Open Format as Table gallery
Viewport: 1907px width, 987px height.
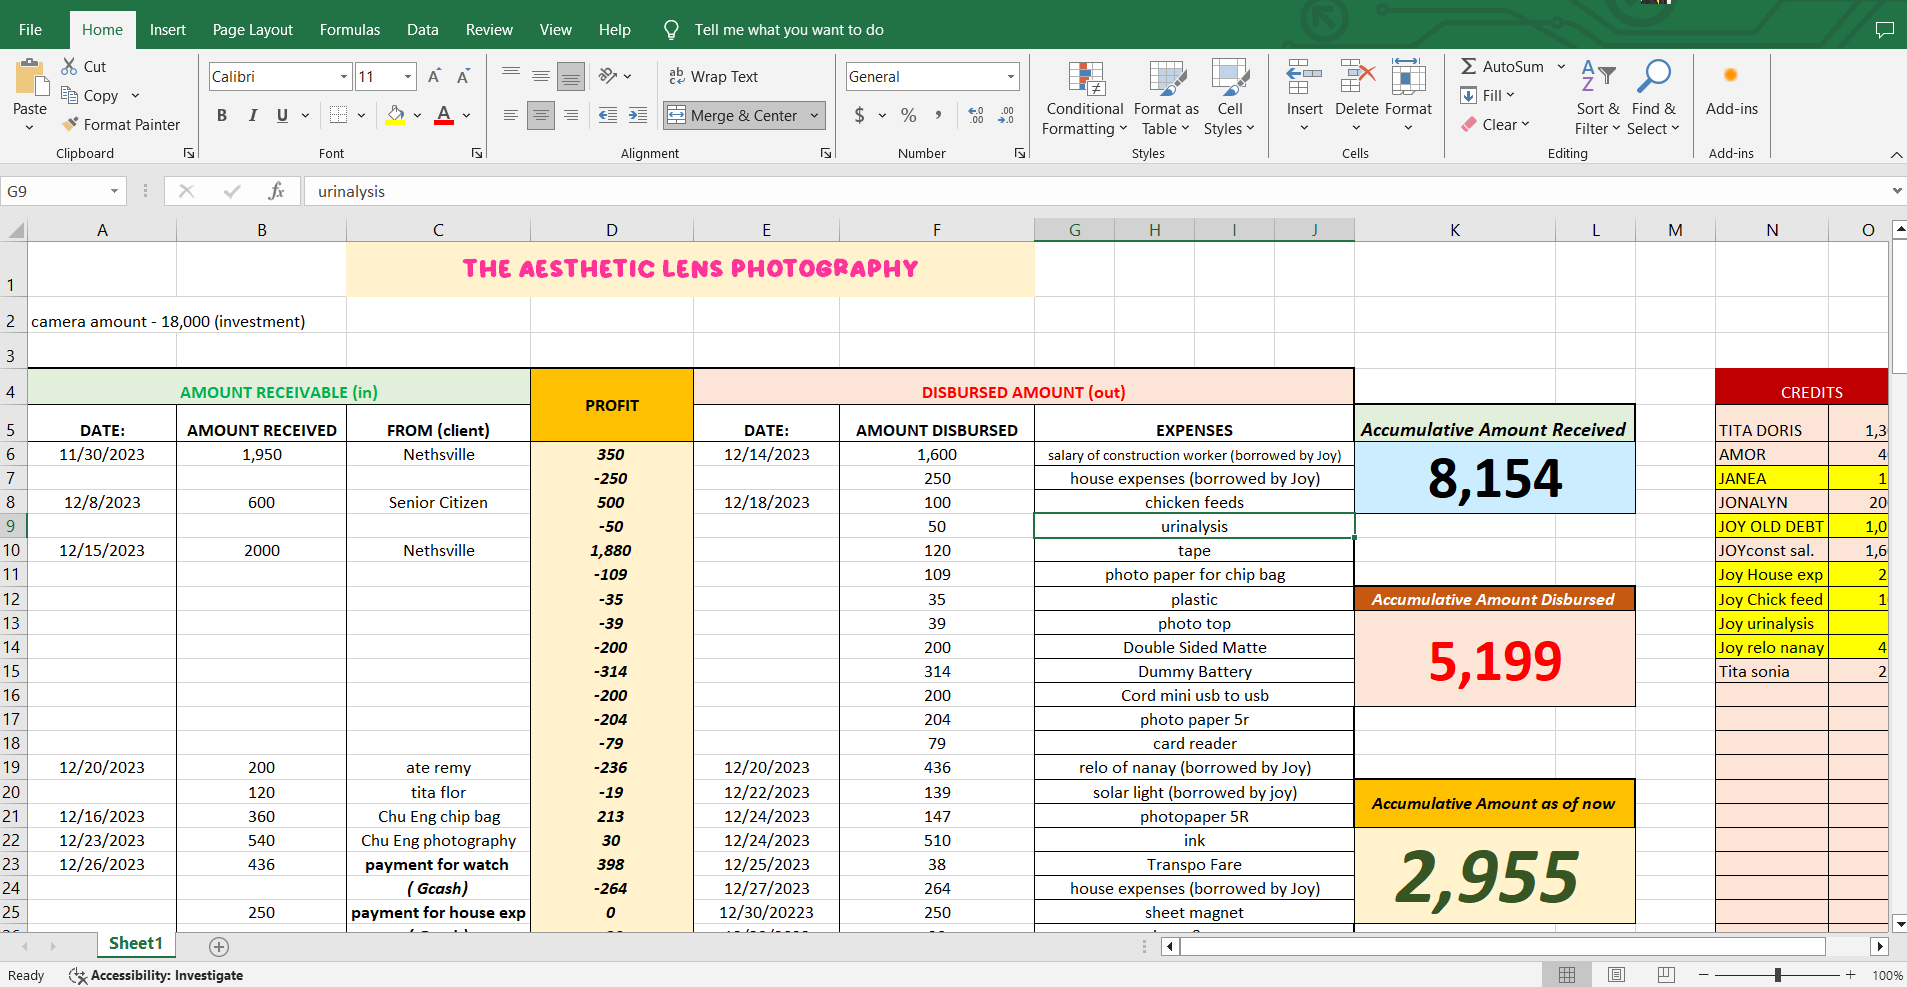[x=1166, y=98]
